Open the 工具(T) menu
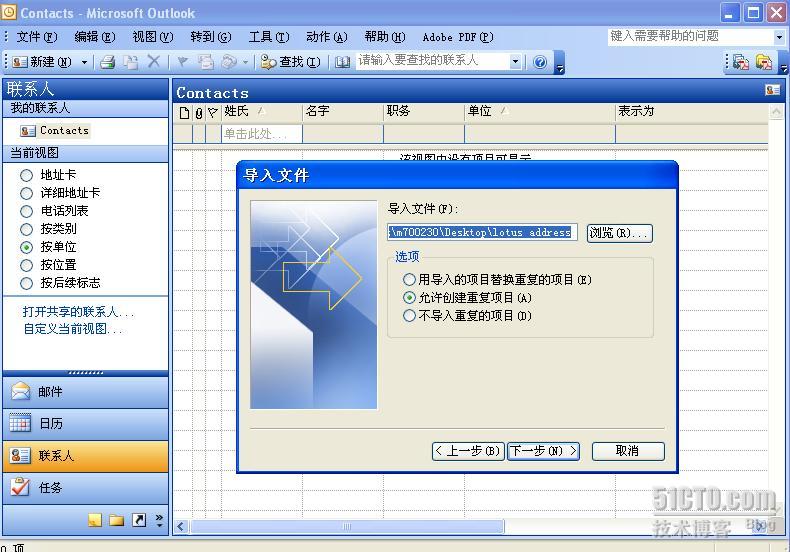The image size is (790, 552). point(269,37)
